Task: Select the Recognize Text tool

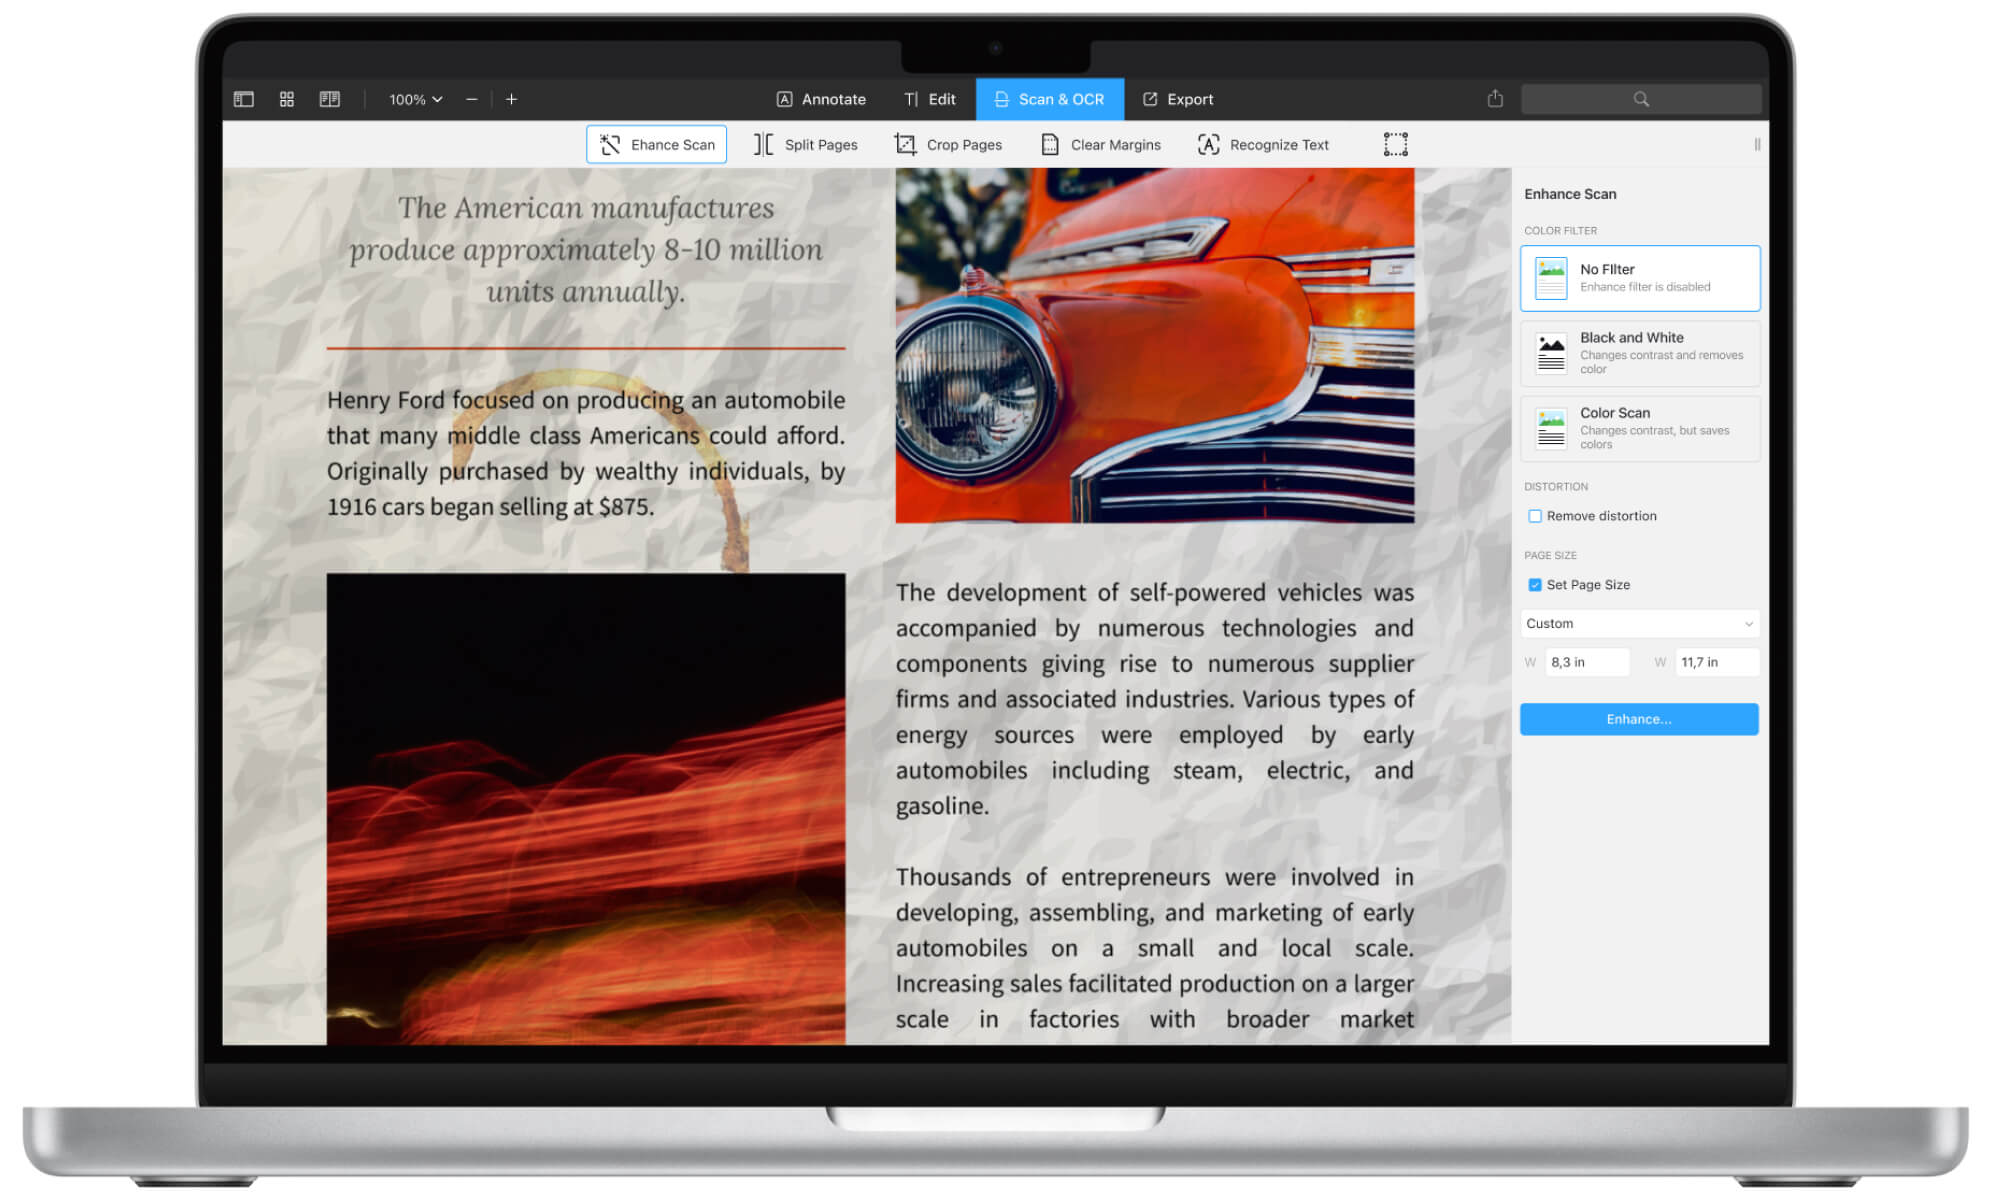Action: [1263, 145]
